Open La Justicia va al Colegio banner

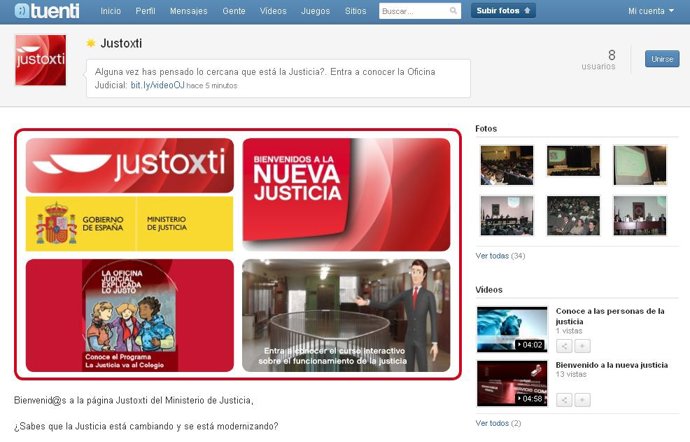coord(129,315)
